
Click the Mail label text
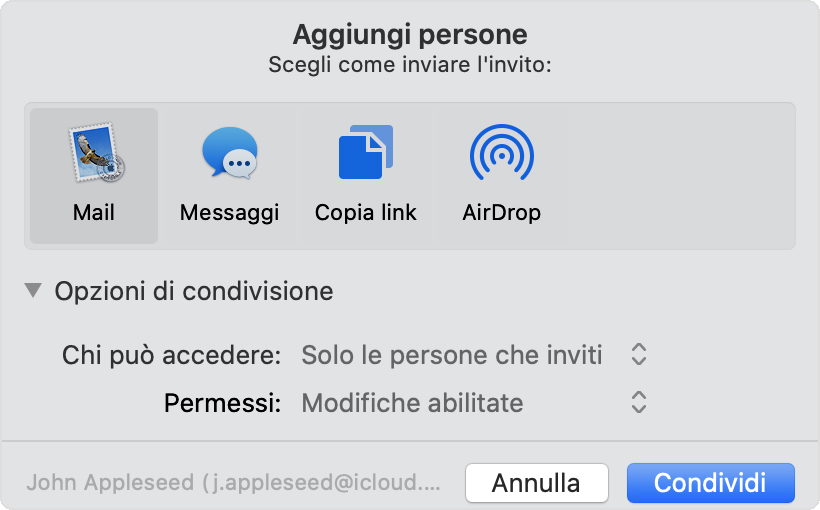94,212
